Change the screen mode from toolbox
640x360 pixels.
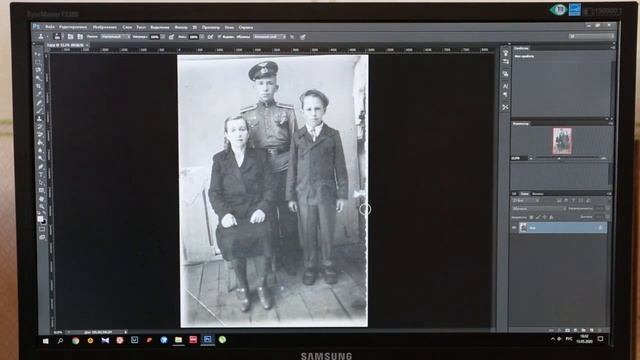point(42,237)
